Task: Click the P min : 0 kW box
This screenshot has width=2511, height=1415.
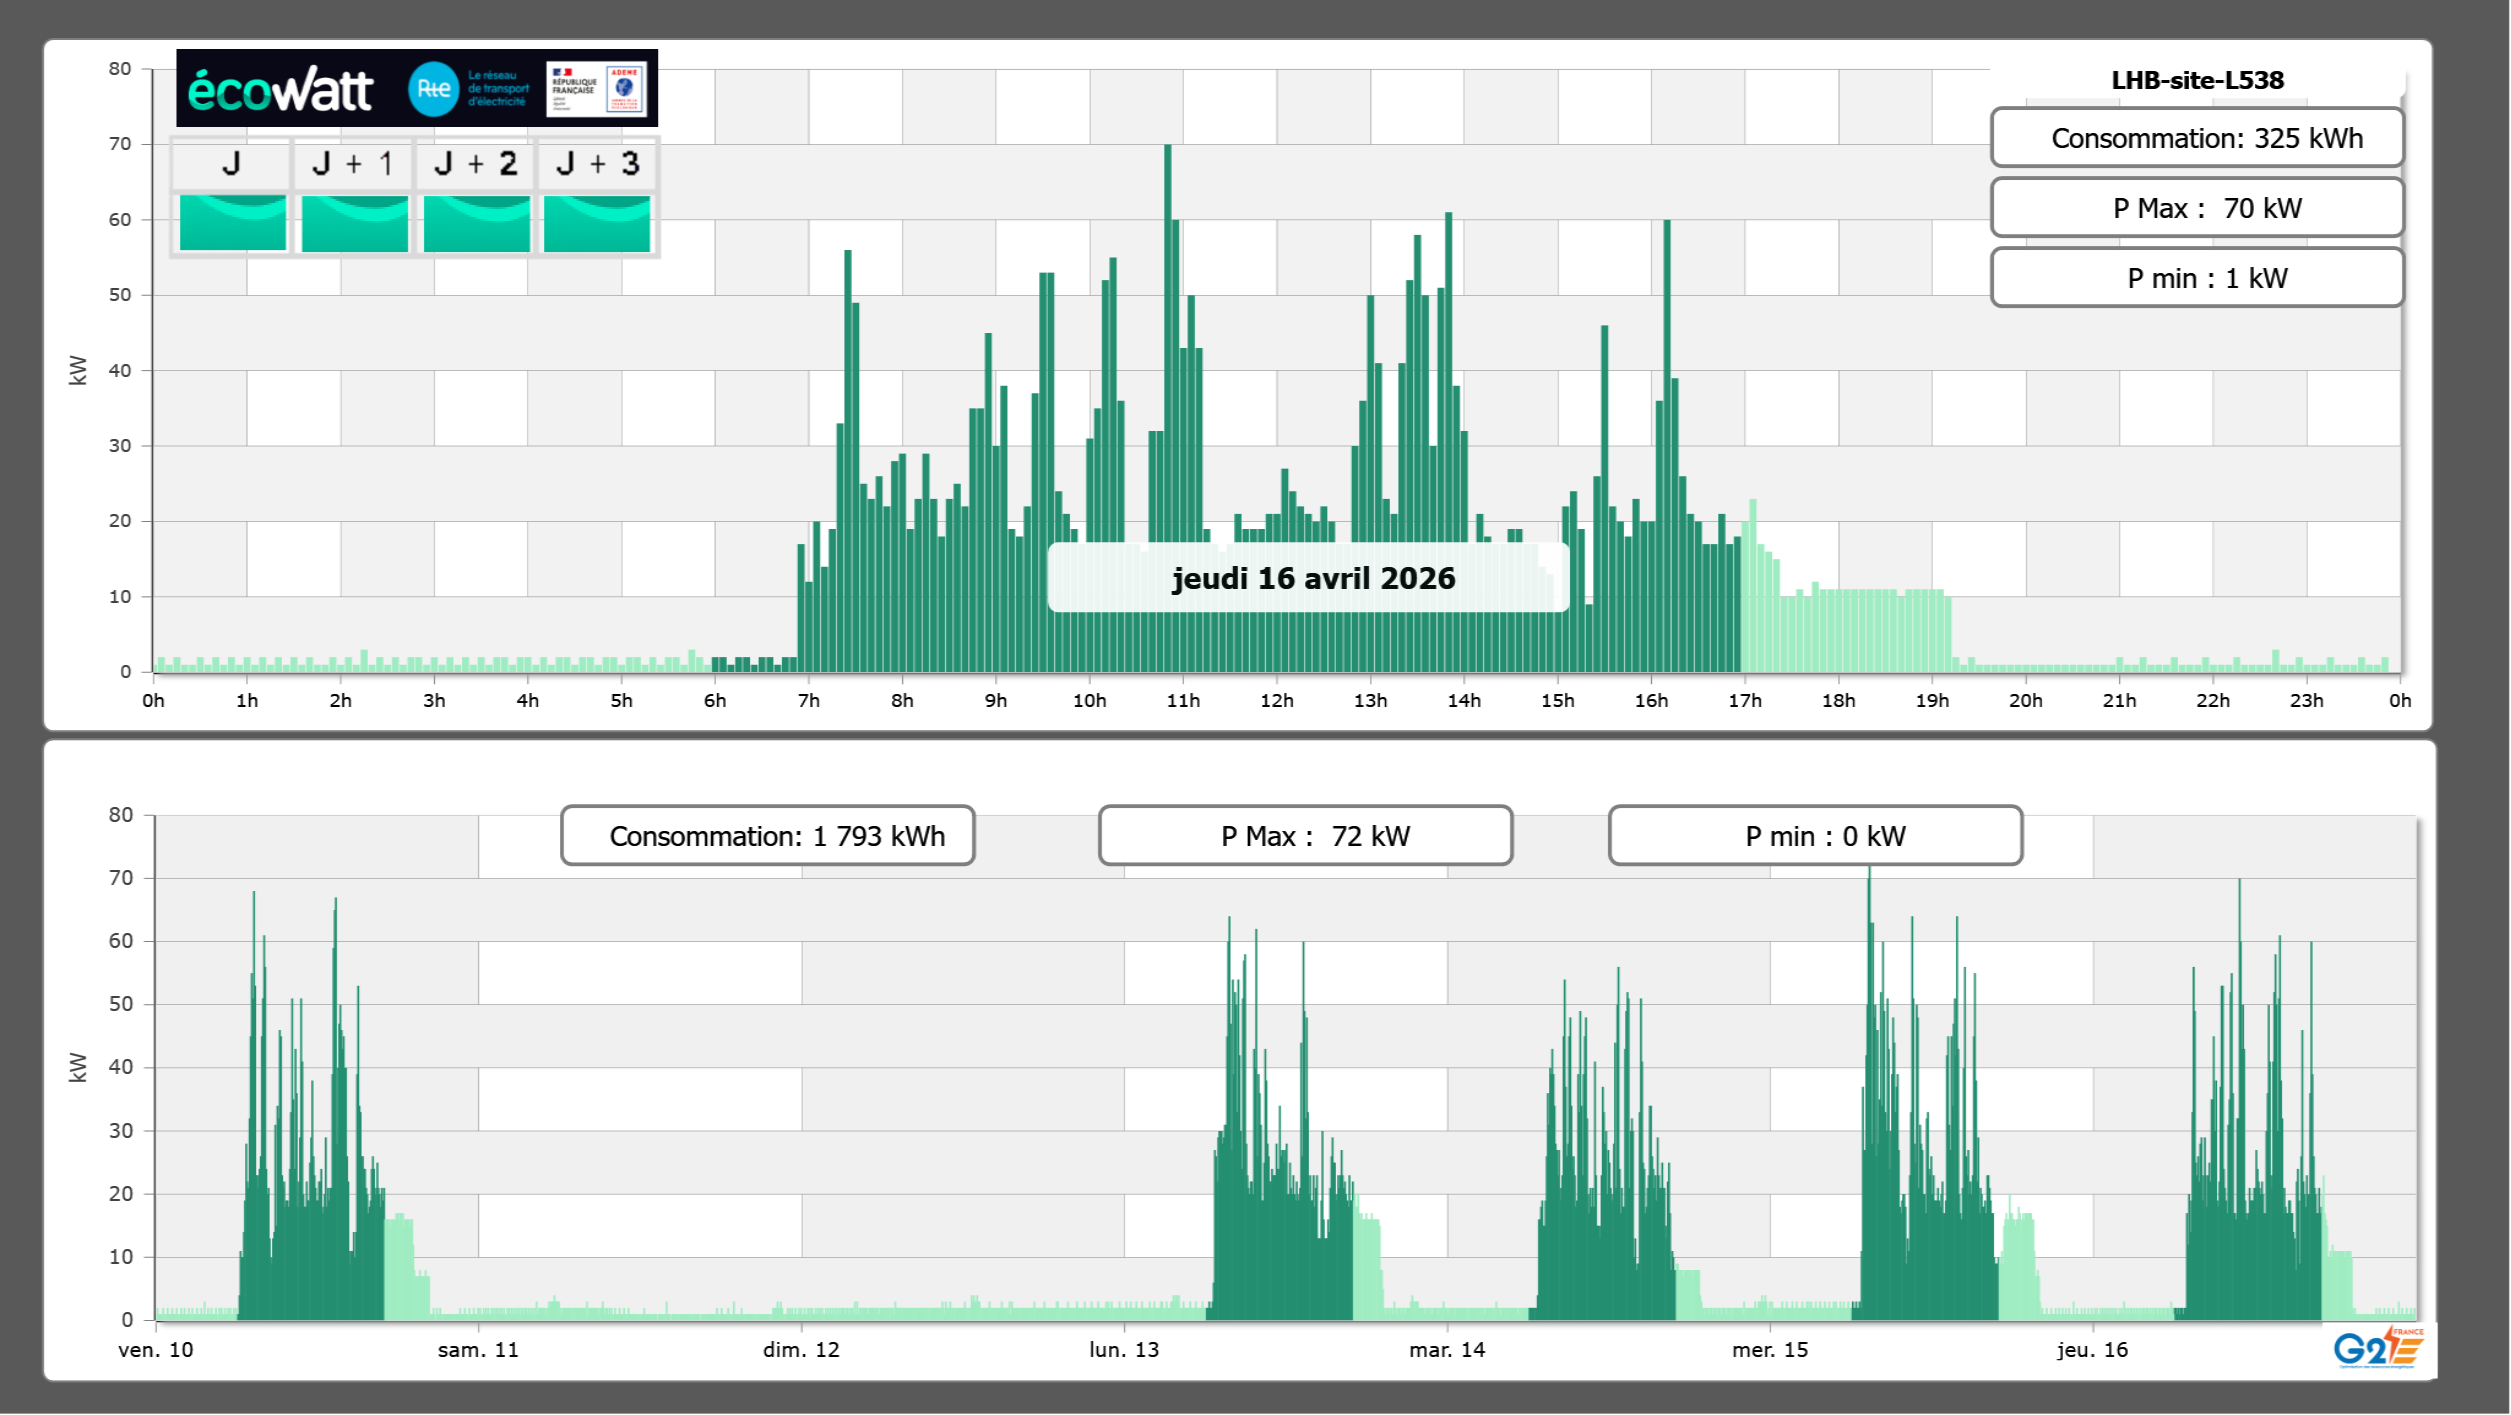Action: pos(1815,836)
